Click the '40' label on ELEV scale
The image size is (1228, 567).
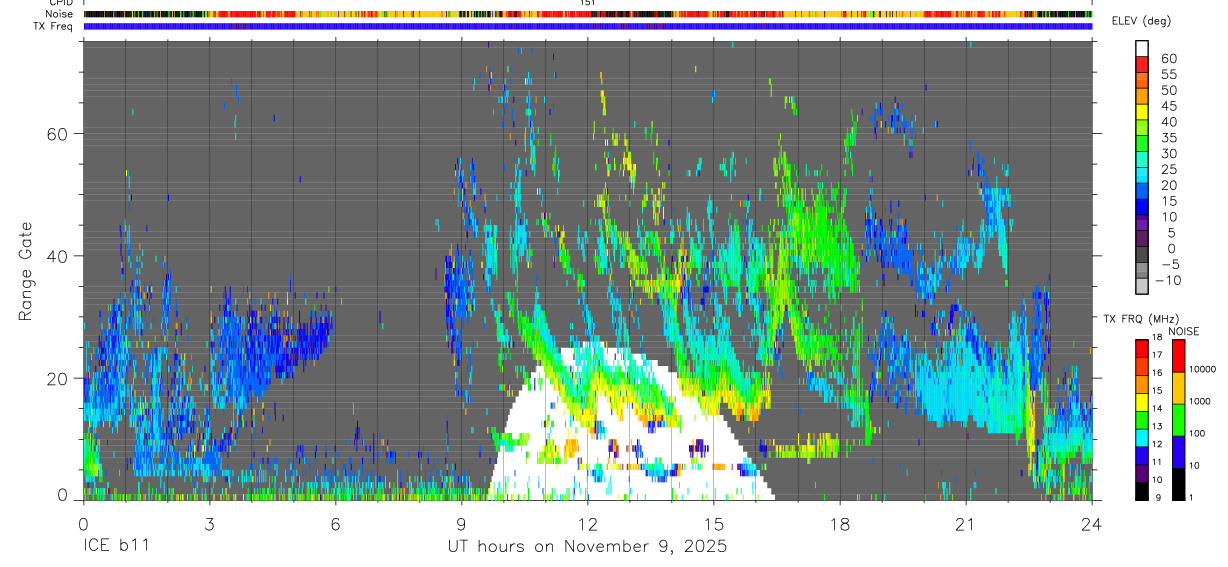tap(1169, 122)
